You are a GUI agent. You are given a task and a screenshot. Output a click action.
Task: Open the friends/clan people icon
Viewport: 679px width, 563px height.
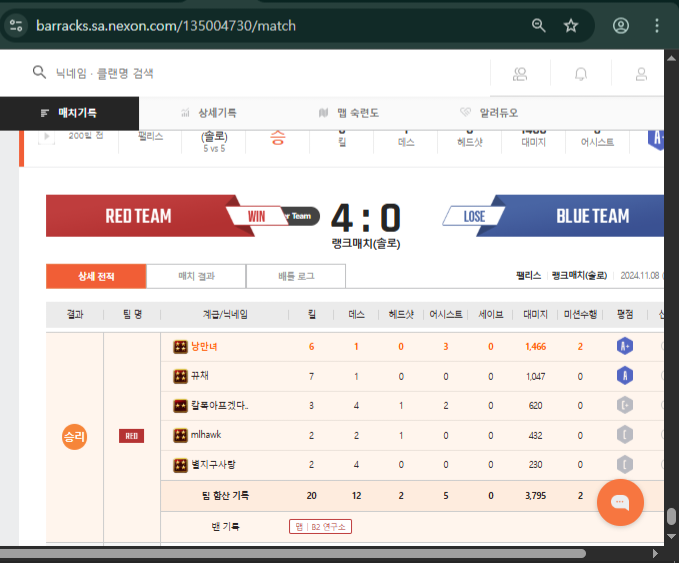point(520,73)
